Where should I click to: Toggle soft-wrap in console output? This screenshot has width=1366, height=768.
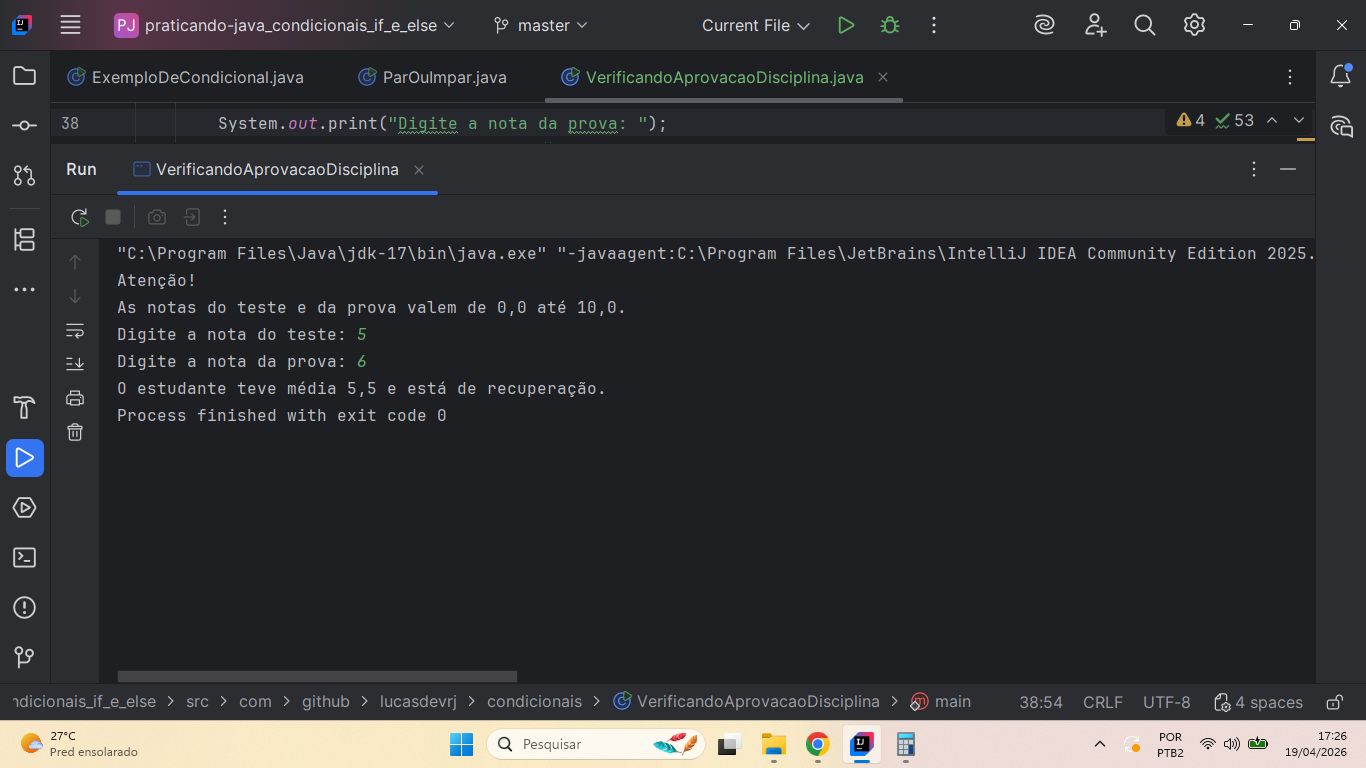[75, 330]
